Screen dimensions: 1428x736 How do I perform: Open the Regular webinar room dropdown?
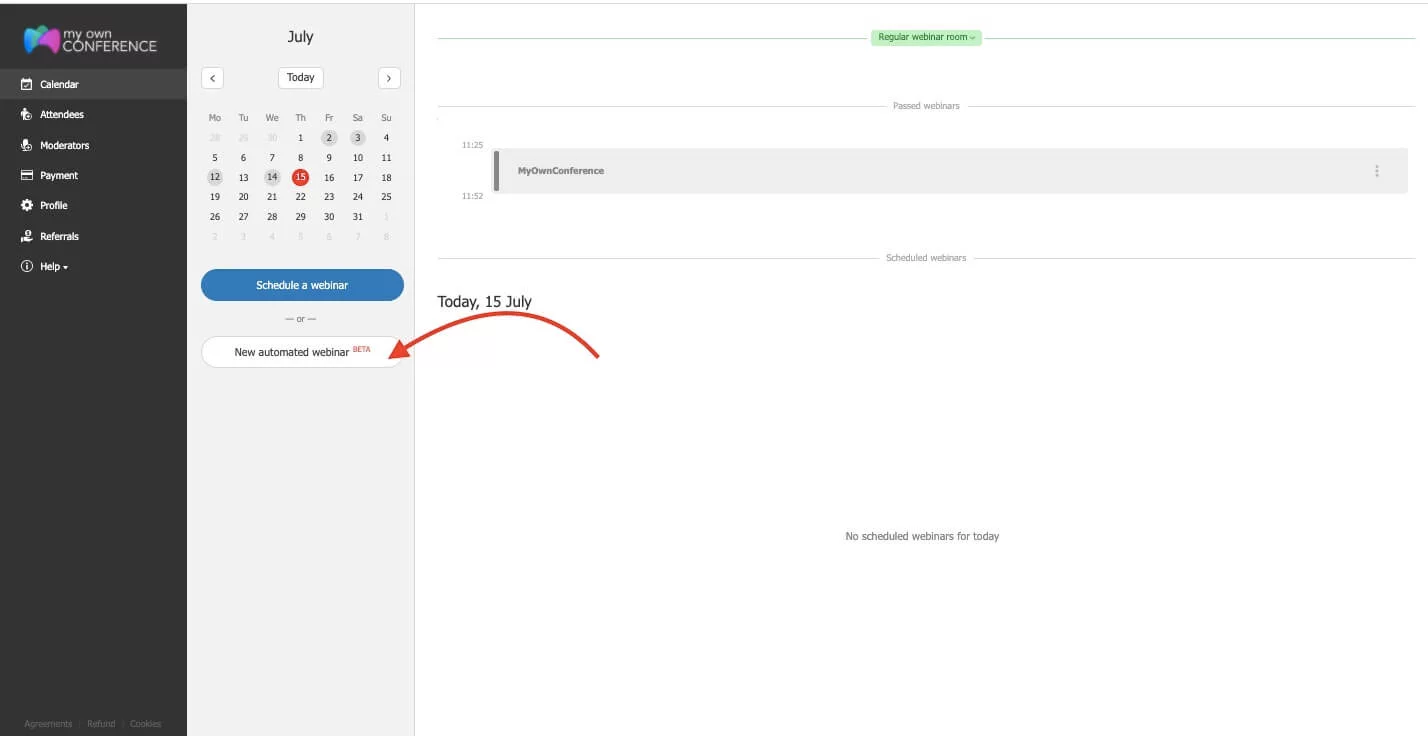925,37
